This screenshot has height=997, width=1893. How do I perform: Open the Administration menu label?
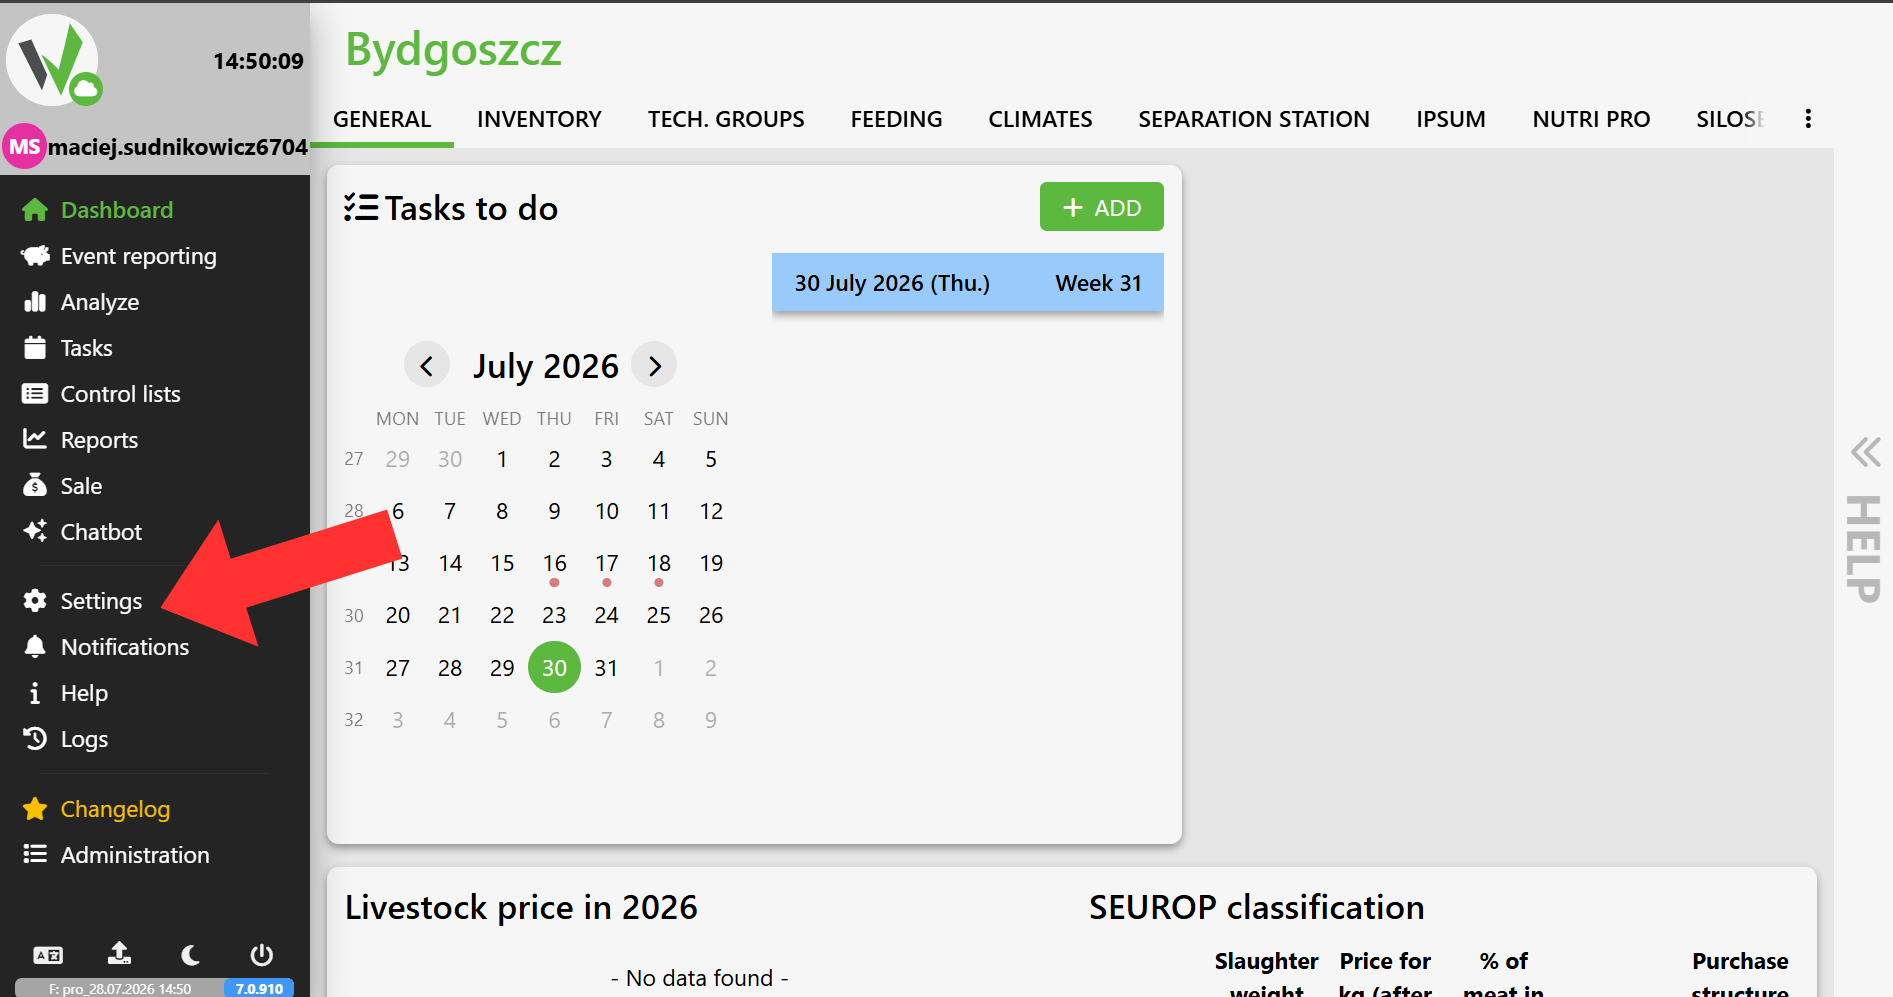click(135, 855)
